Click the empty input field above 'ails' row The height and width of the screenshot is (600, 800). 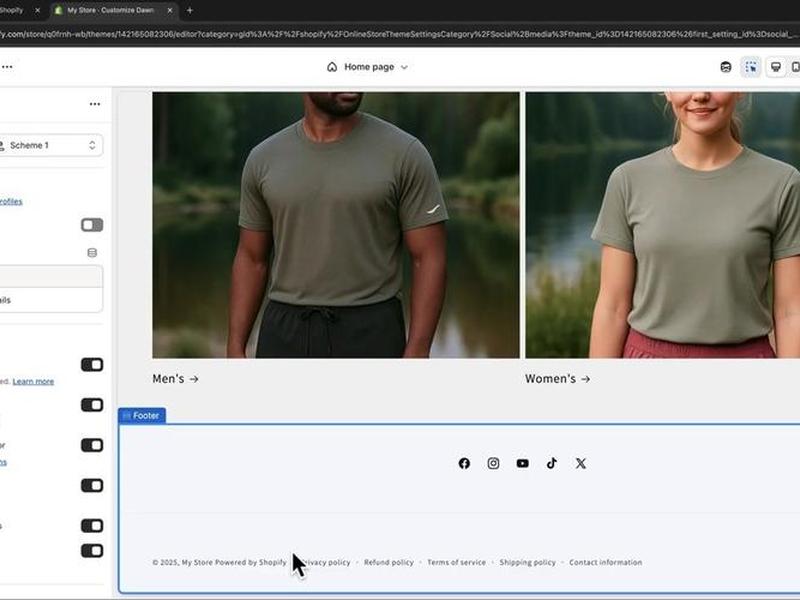tap(51, 277)
